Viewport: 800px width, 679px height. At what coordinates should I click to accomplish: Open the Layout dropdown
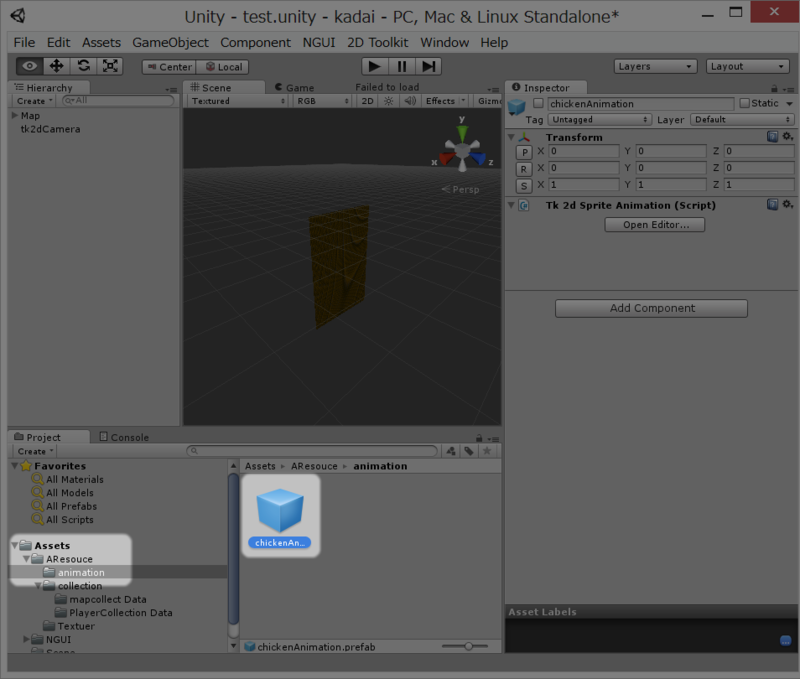(747, 66)
